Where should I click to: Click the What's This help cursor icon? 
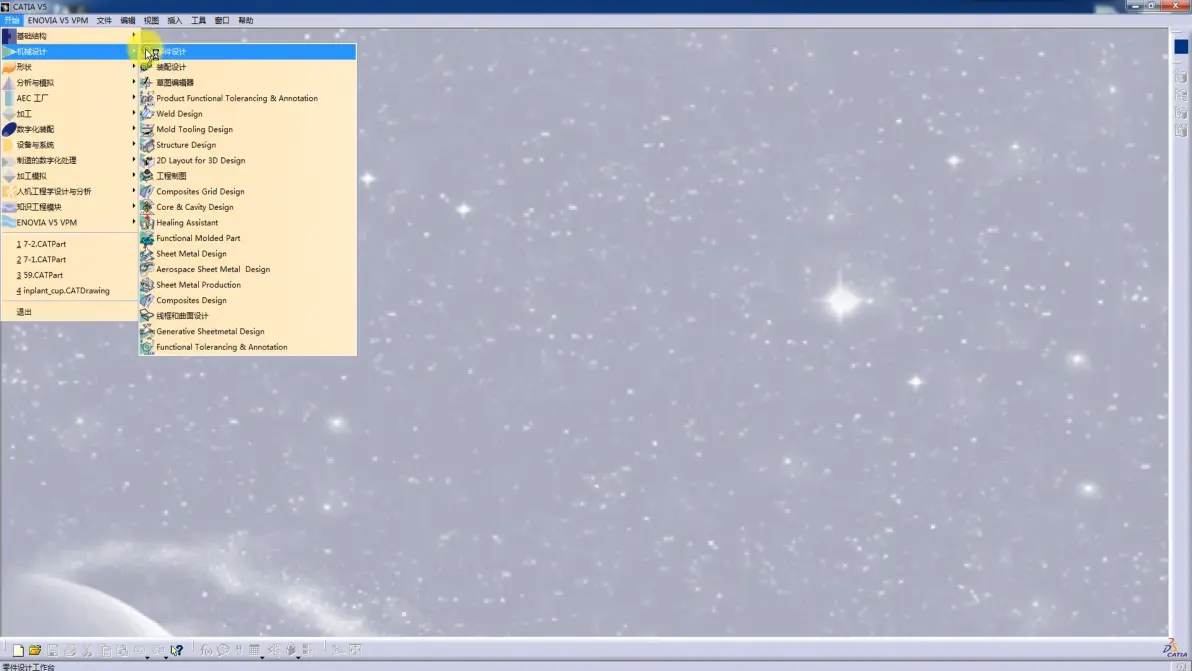176,650
